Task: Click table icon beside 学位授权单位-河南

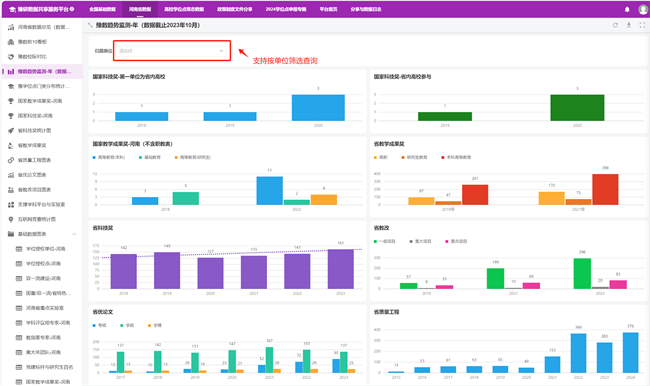Action: click(19, 249)
